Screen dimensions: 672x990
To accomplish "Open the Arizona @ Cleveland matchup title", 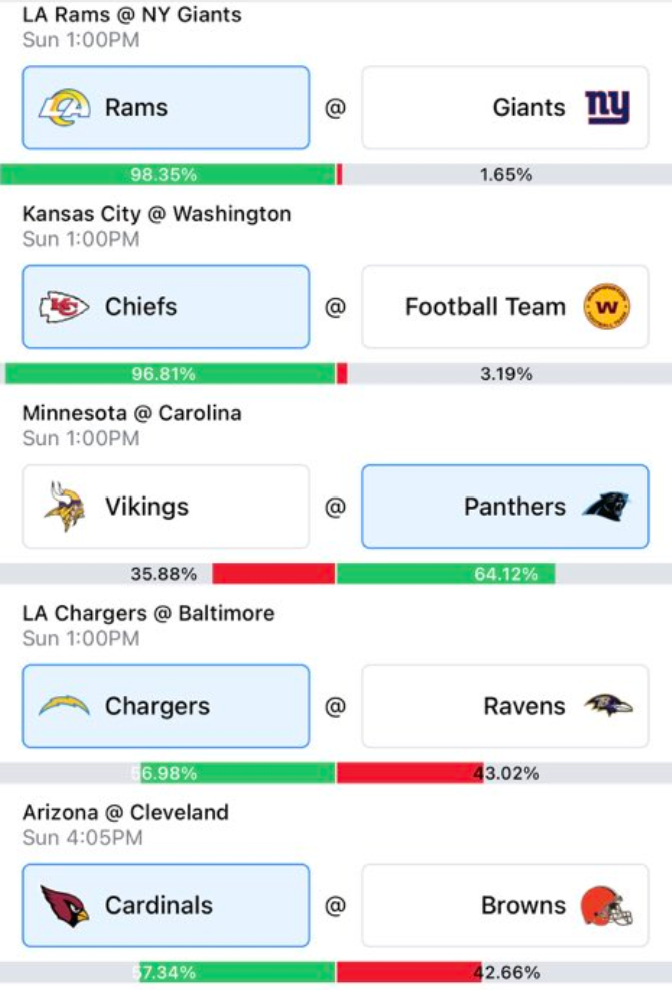I will coord(126,812).
